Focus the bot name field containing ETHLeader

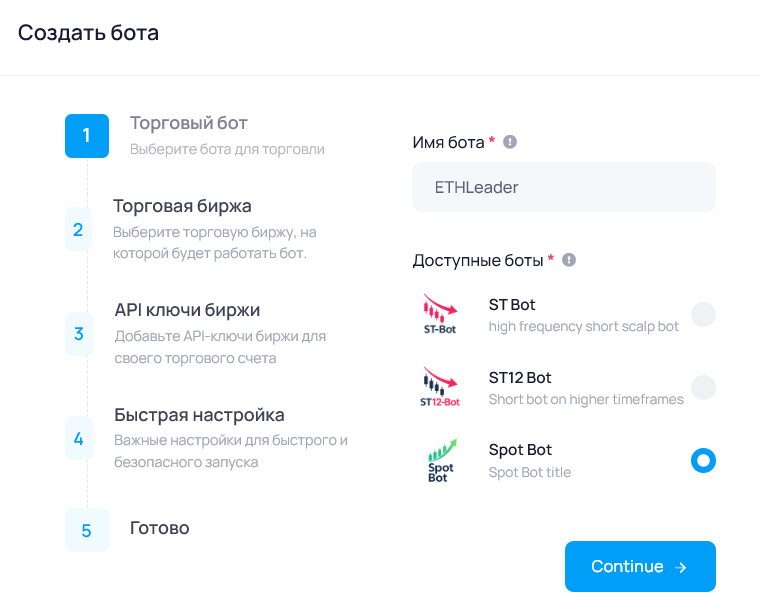564,187
